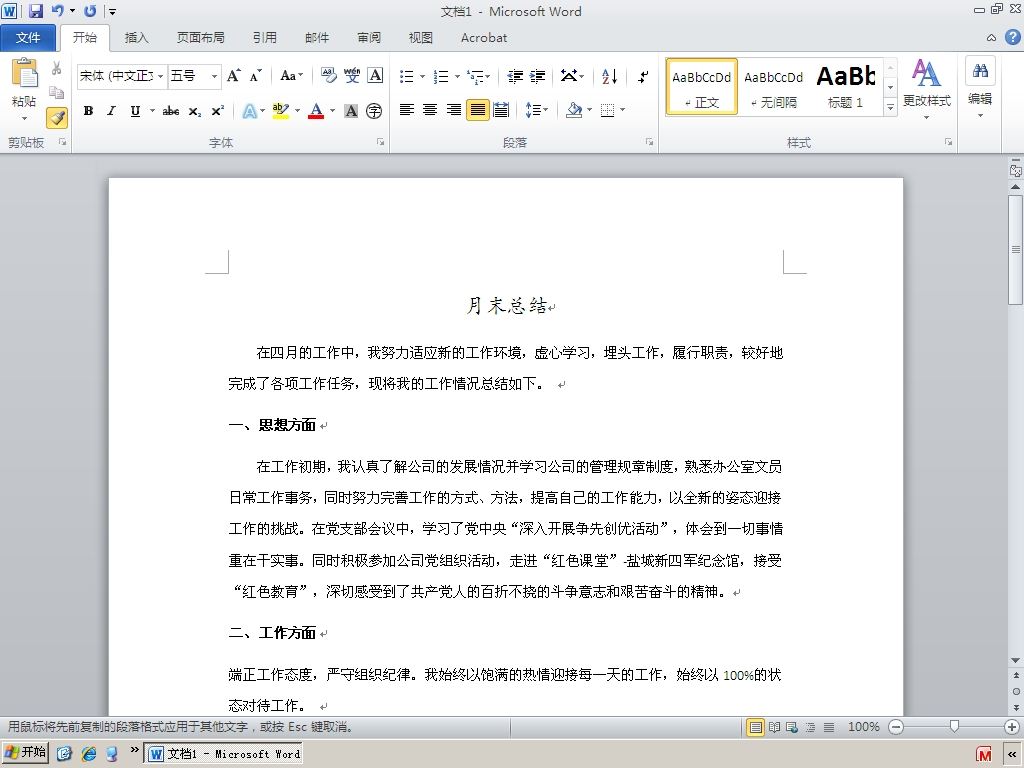Open Line Spacing dropdown
Screen dimensions: 1024x768
point(537,110)
